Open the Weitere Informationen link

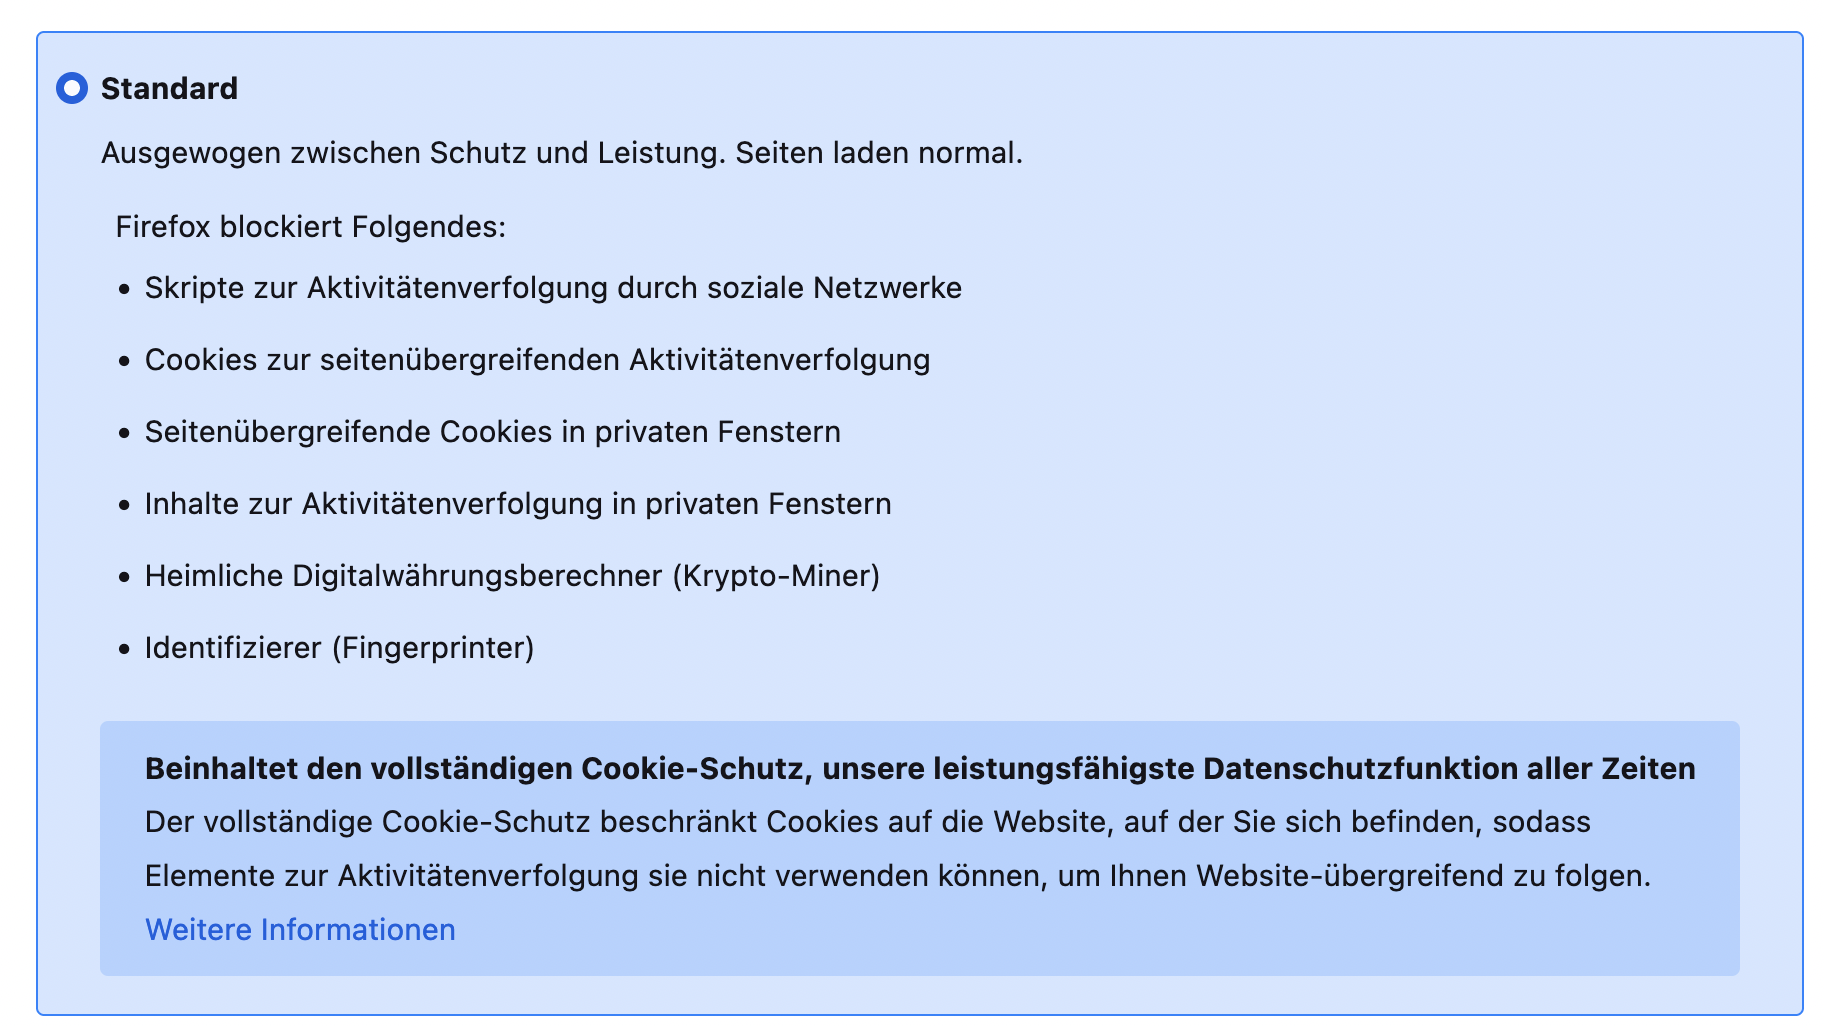(x=300, y=930)
